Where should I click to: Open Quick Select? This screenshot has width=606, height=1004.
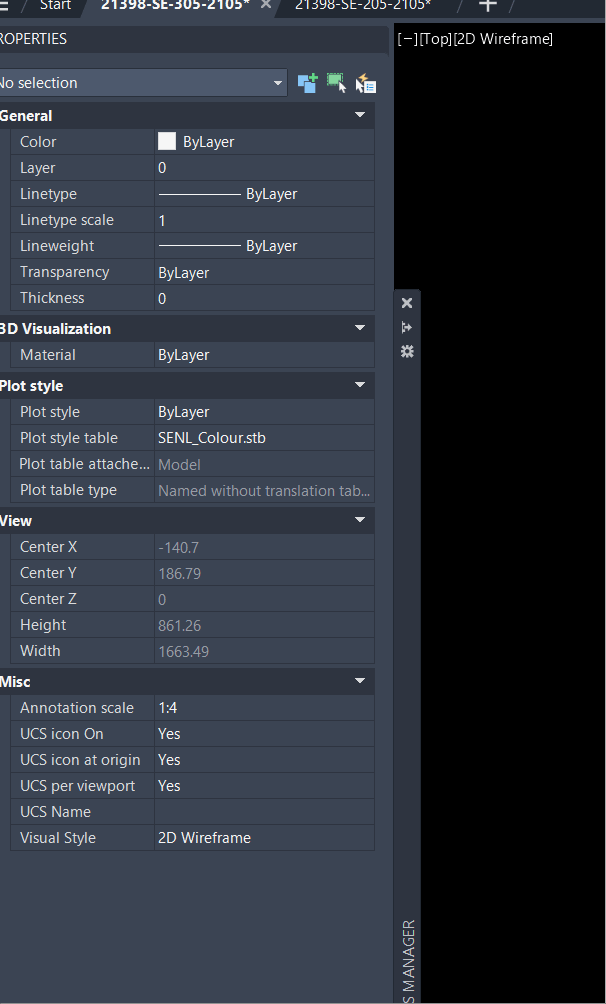[365, 83]
